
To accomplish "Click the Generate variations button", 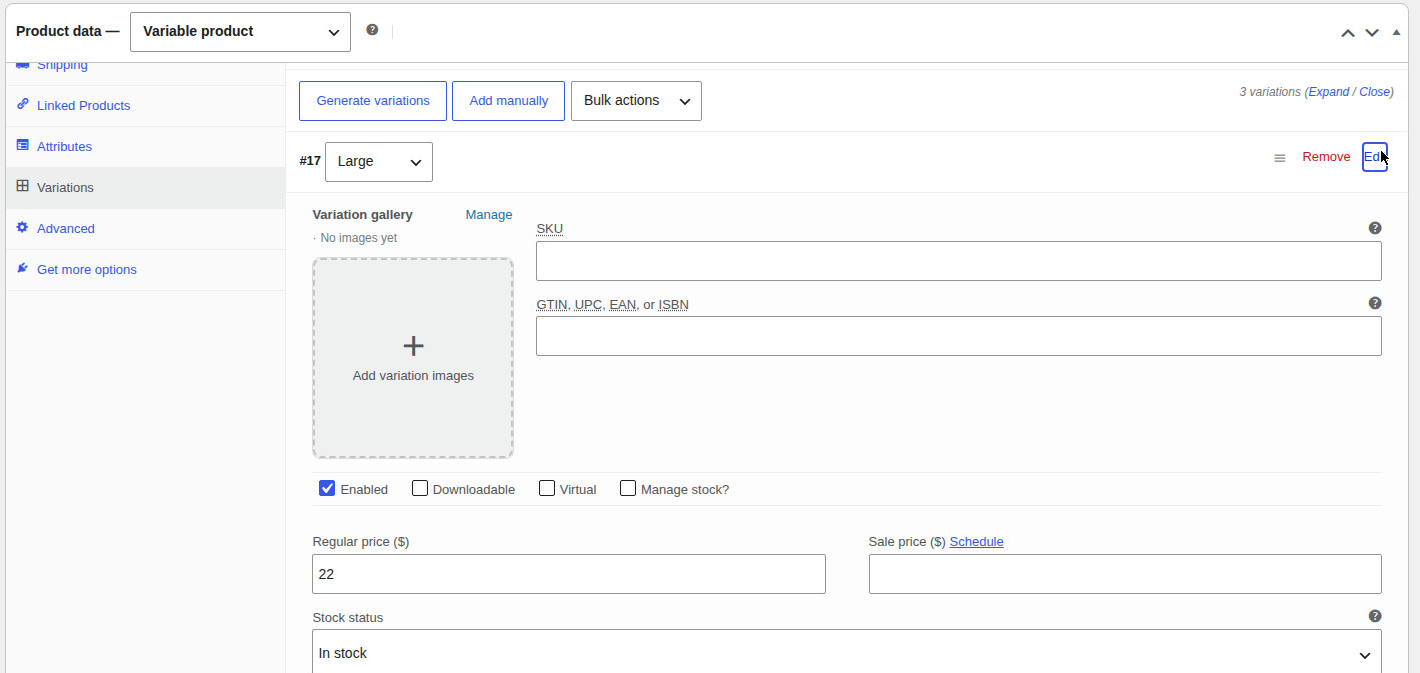I will click(373, 101).
